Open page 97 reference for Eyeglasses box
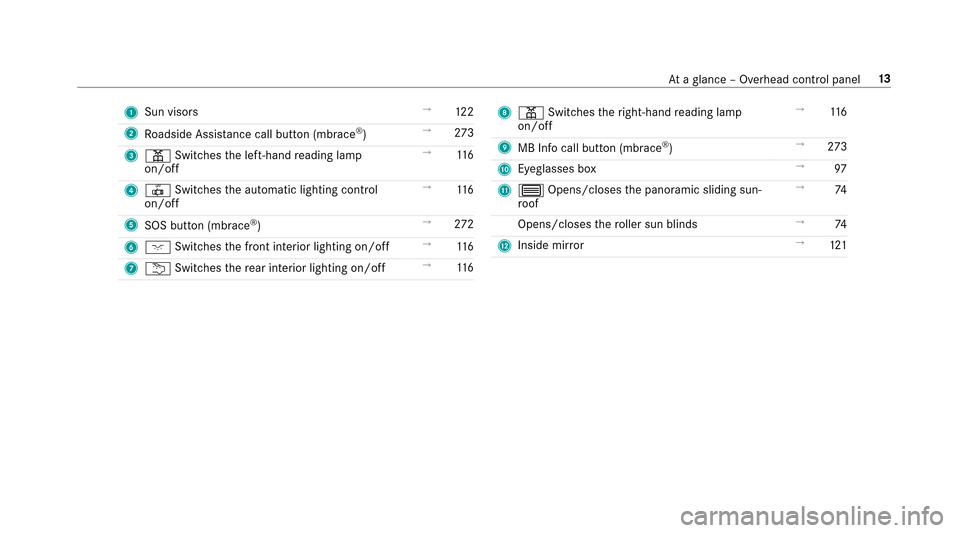 (840, 169)
